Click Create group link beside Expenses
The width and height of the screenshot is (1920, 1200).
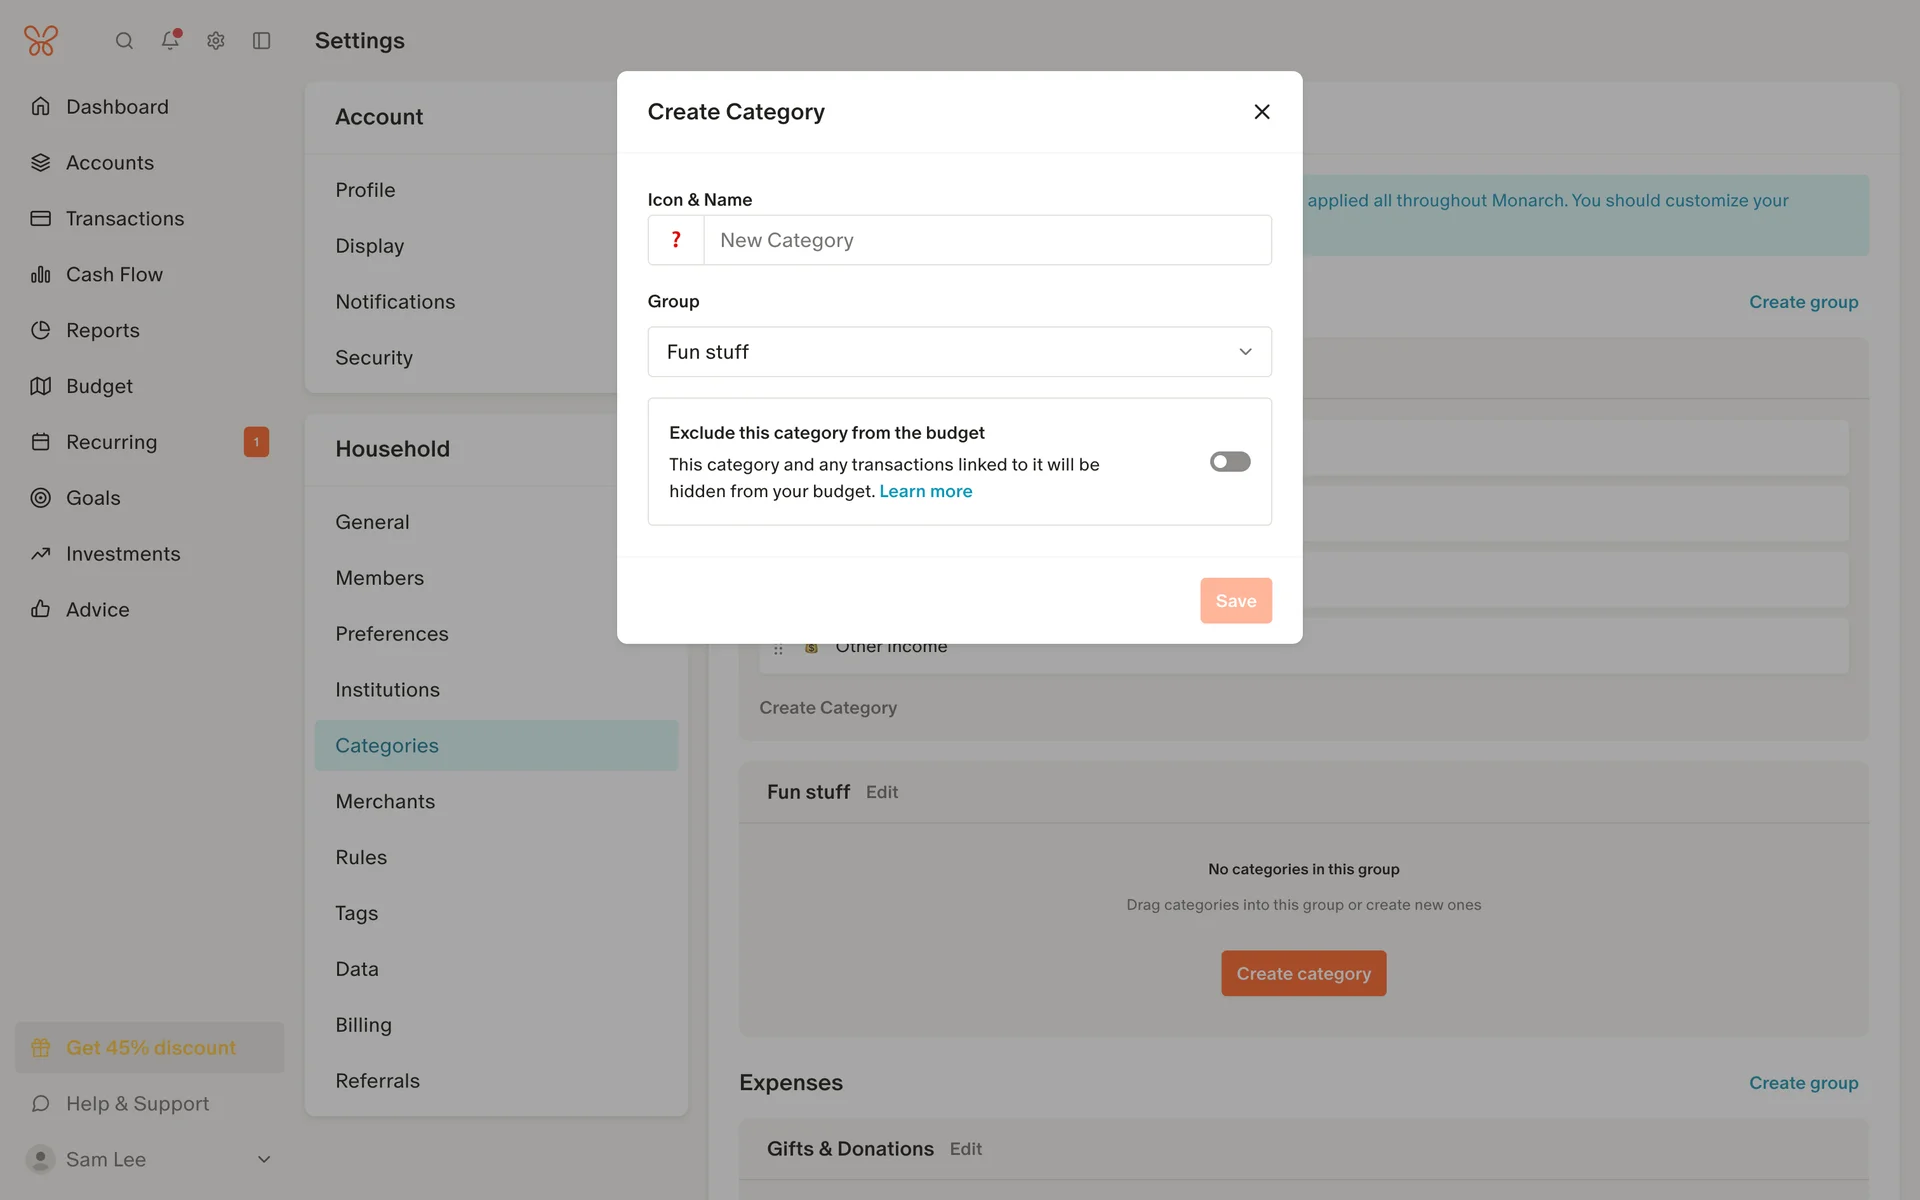pos(1803,1083)
